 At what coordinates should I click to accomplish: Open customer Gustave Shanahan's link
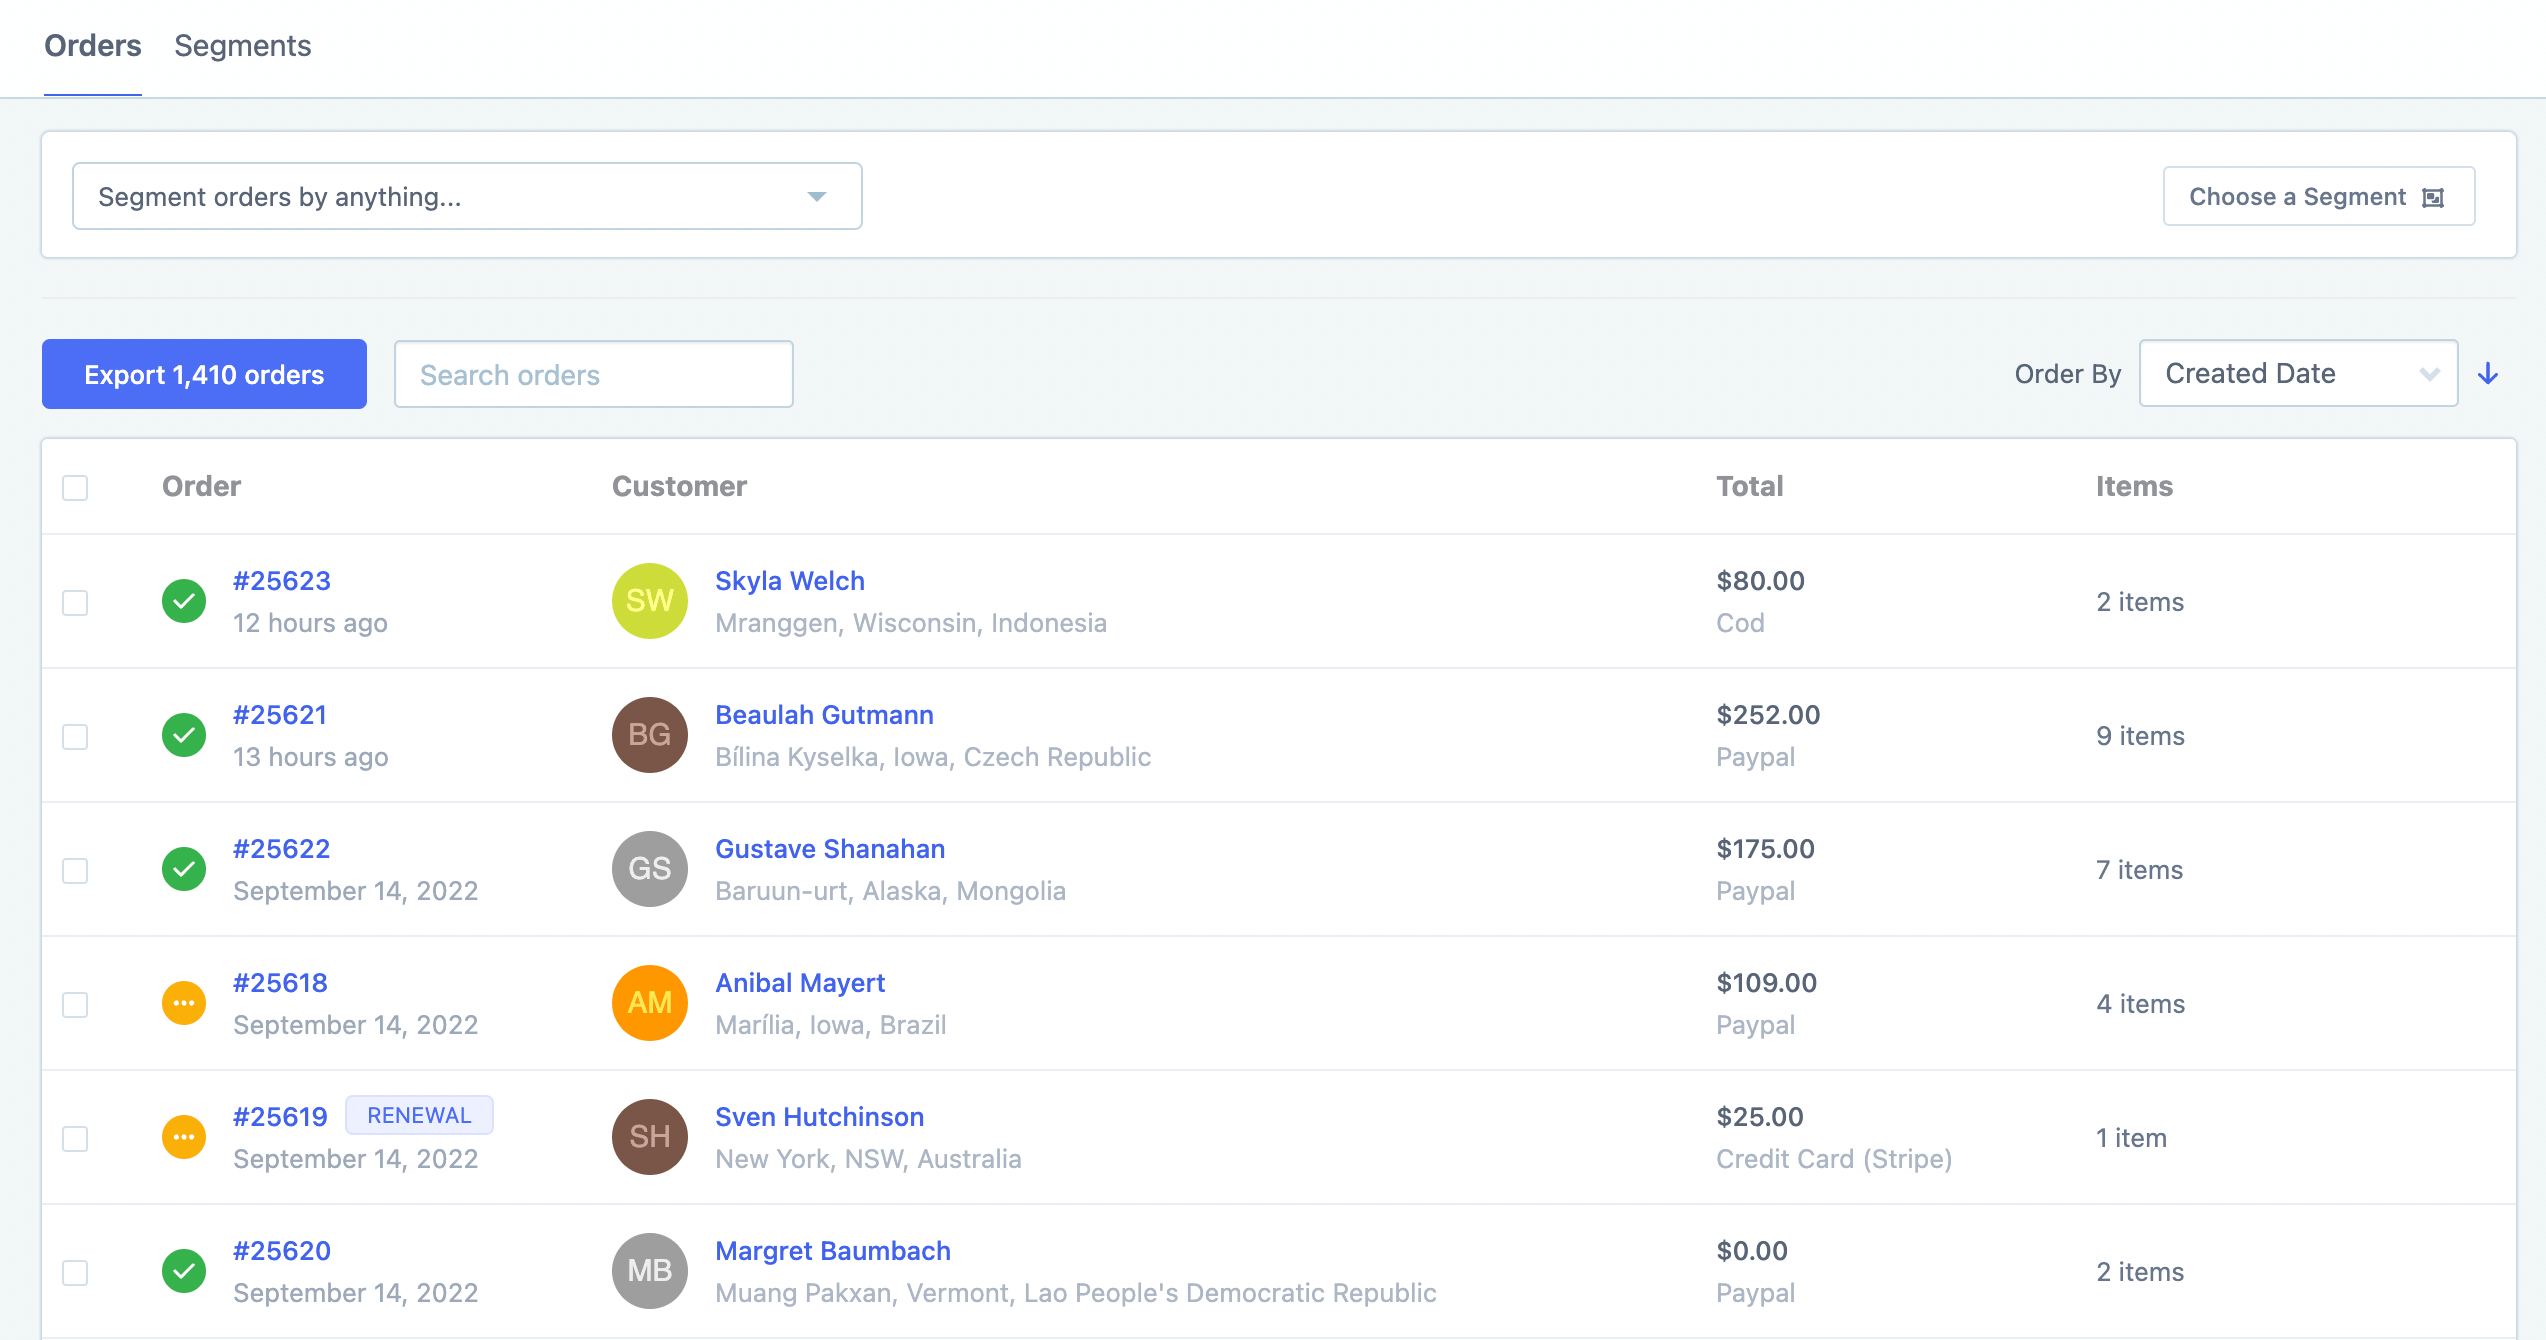pyautogui.click(x=830, y=849)
